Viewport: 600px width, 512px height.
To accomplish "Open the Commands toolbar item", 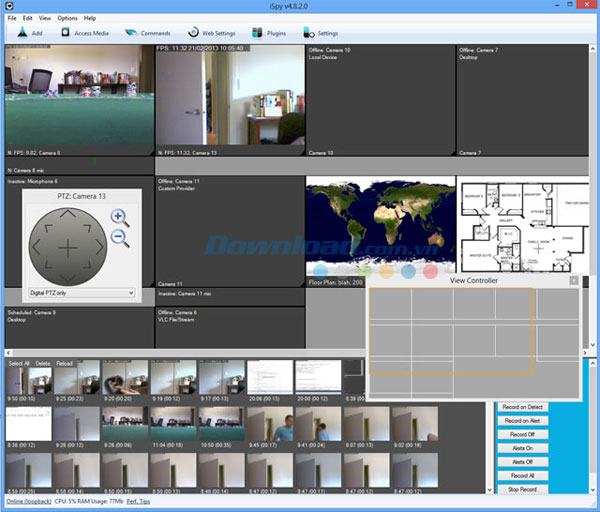I will click(x=148, y=33).
